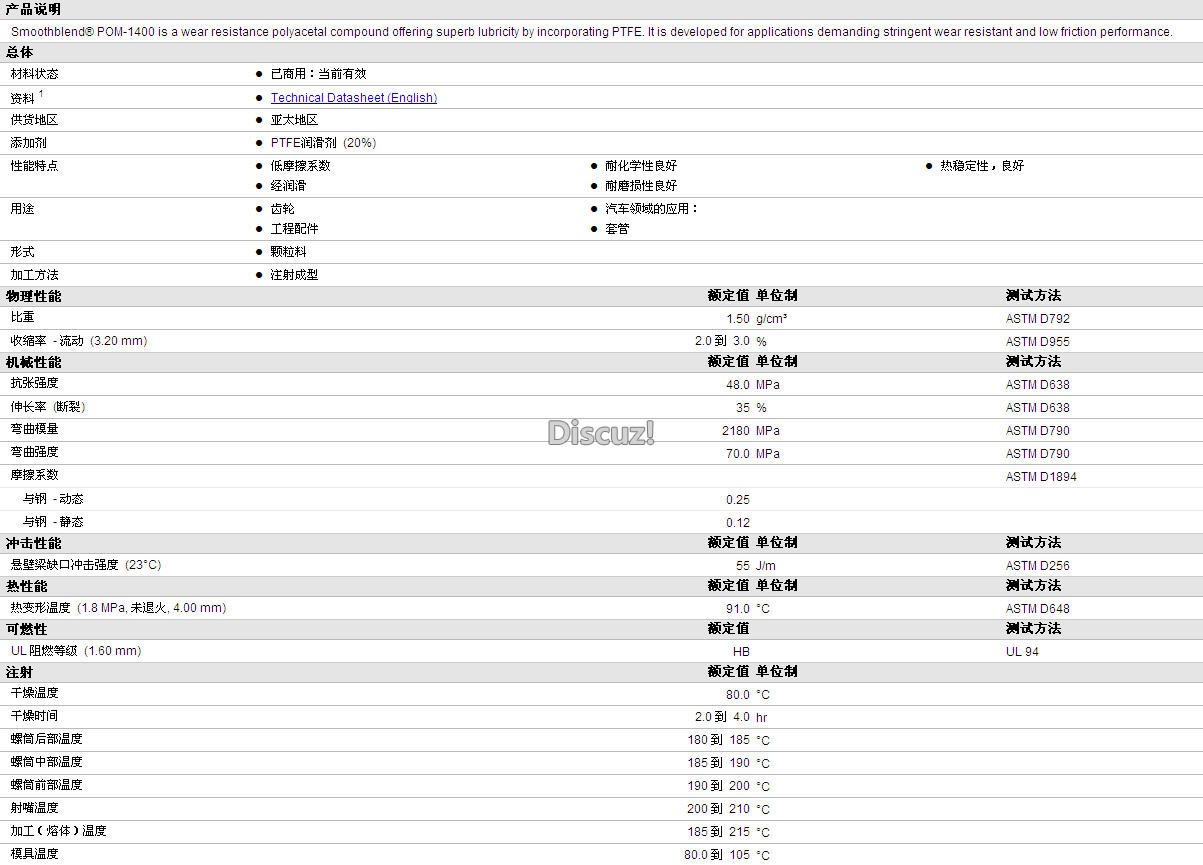
Task: Click the 加工（熔体）温度 label
Action: coord(59,831)
